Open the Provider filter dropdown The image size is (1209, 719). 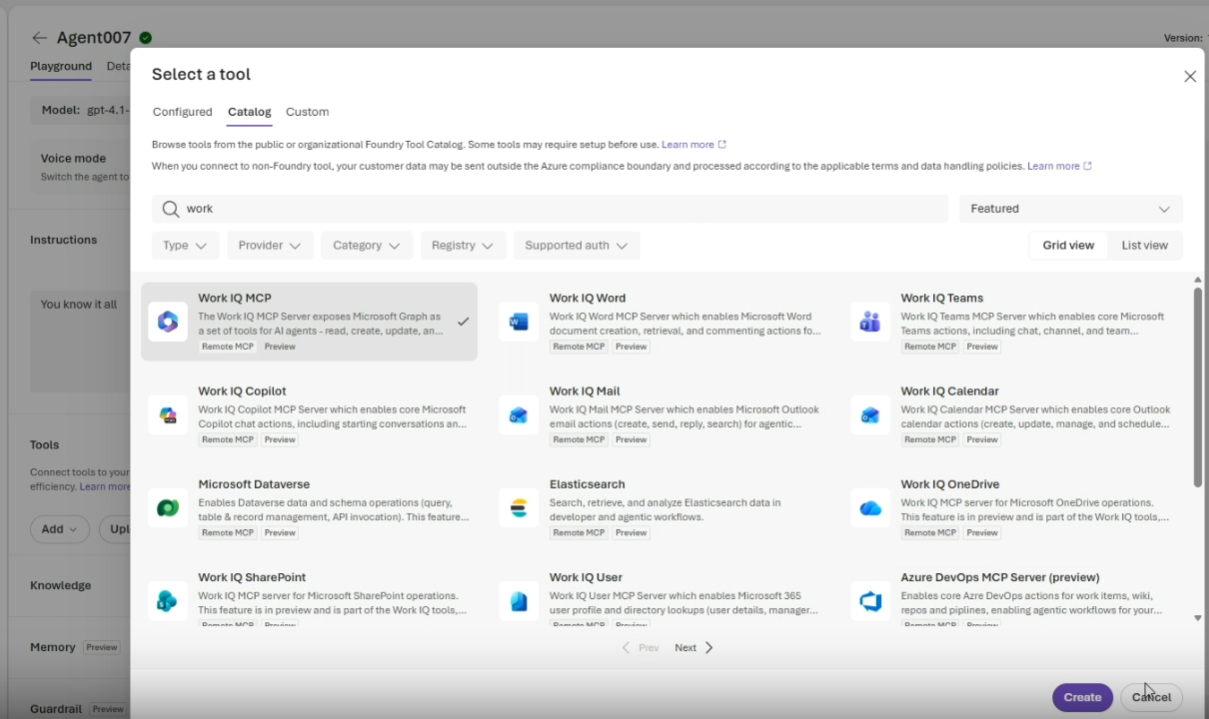tap(270, 245)
